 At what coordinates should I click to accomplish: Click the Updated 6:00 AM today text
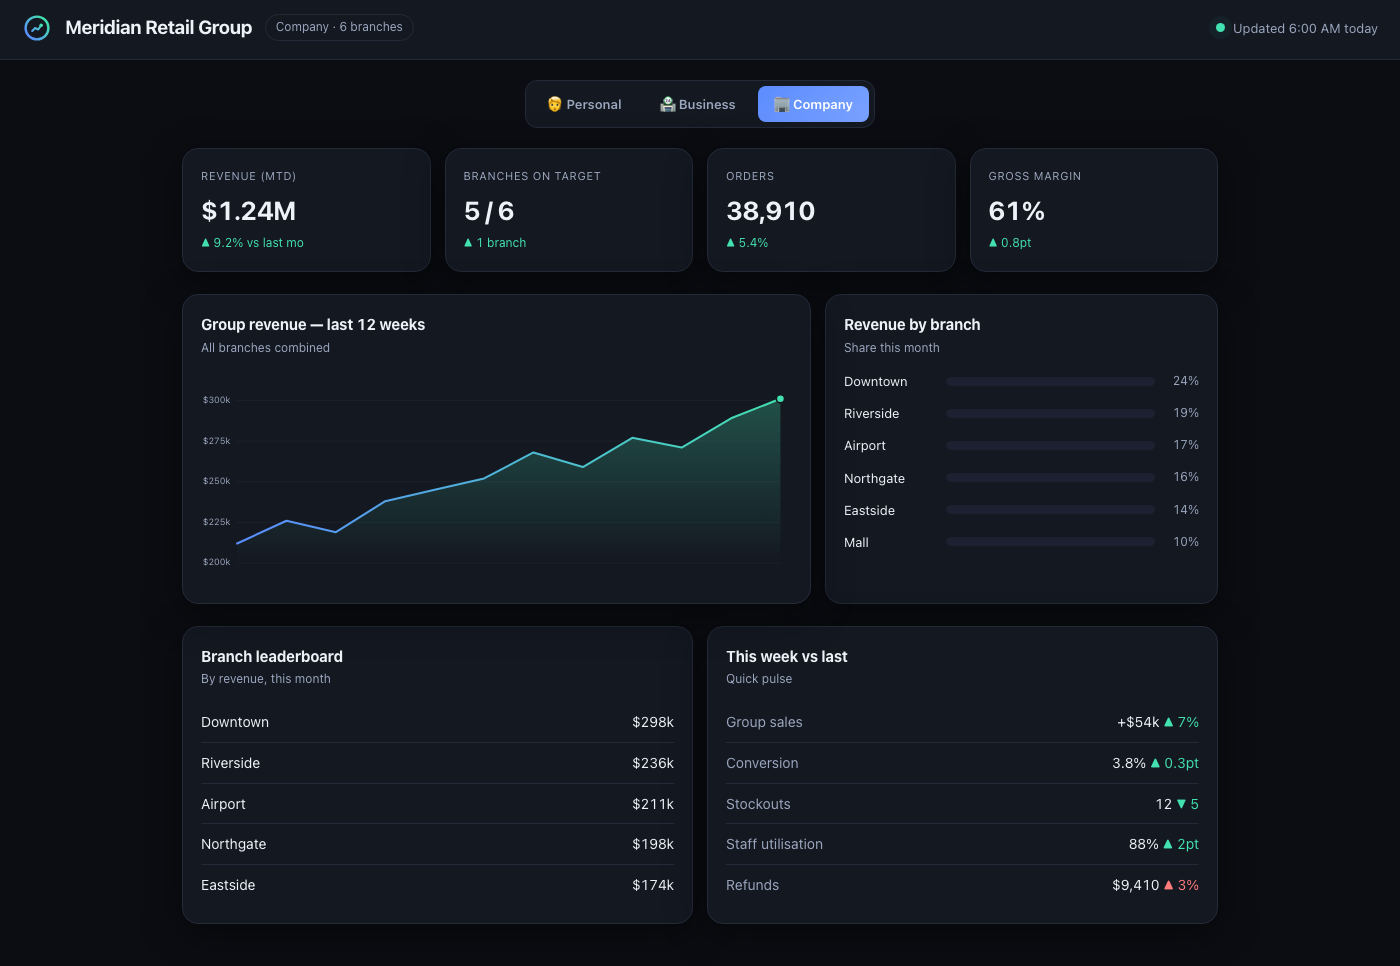[x=1305, y=28]
